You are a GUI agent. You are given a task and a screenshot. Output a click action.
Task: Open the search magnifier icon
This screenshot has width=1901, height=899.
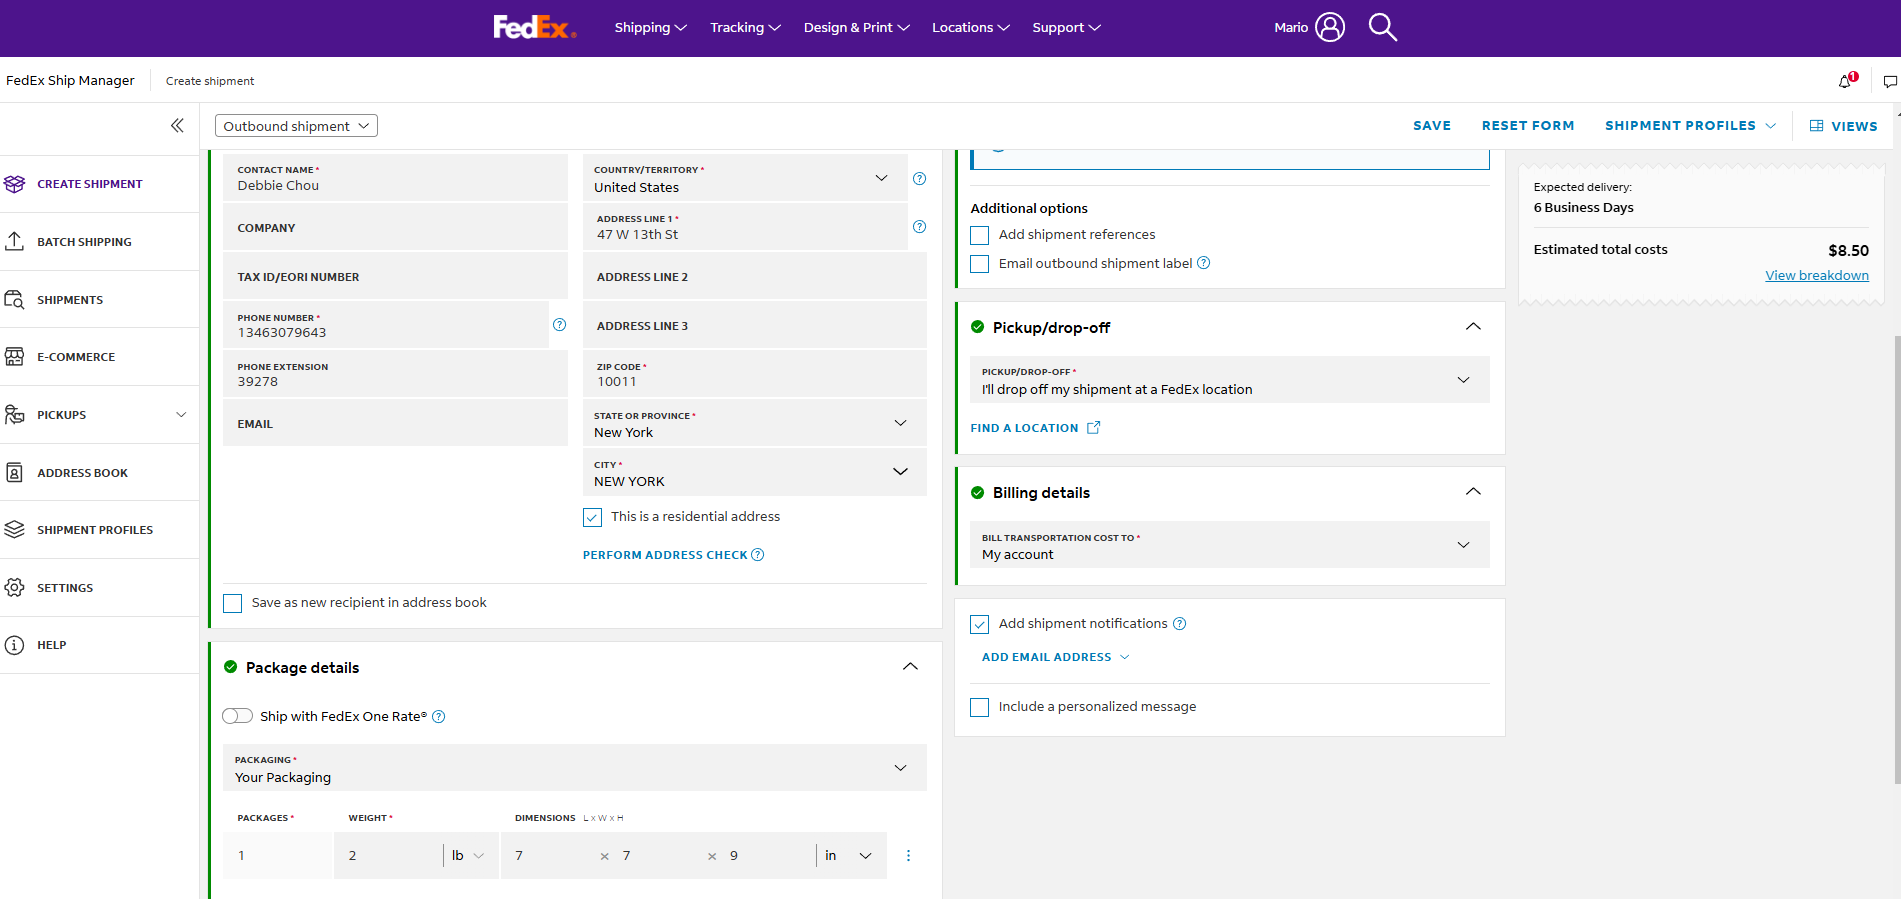pos(1383,27)
